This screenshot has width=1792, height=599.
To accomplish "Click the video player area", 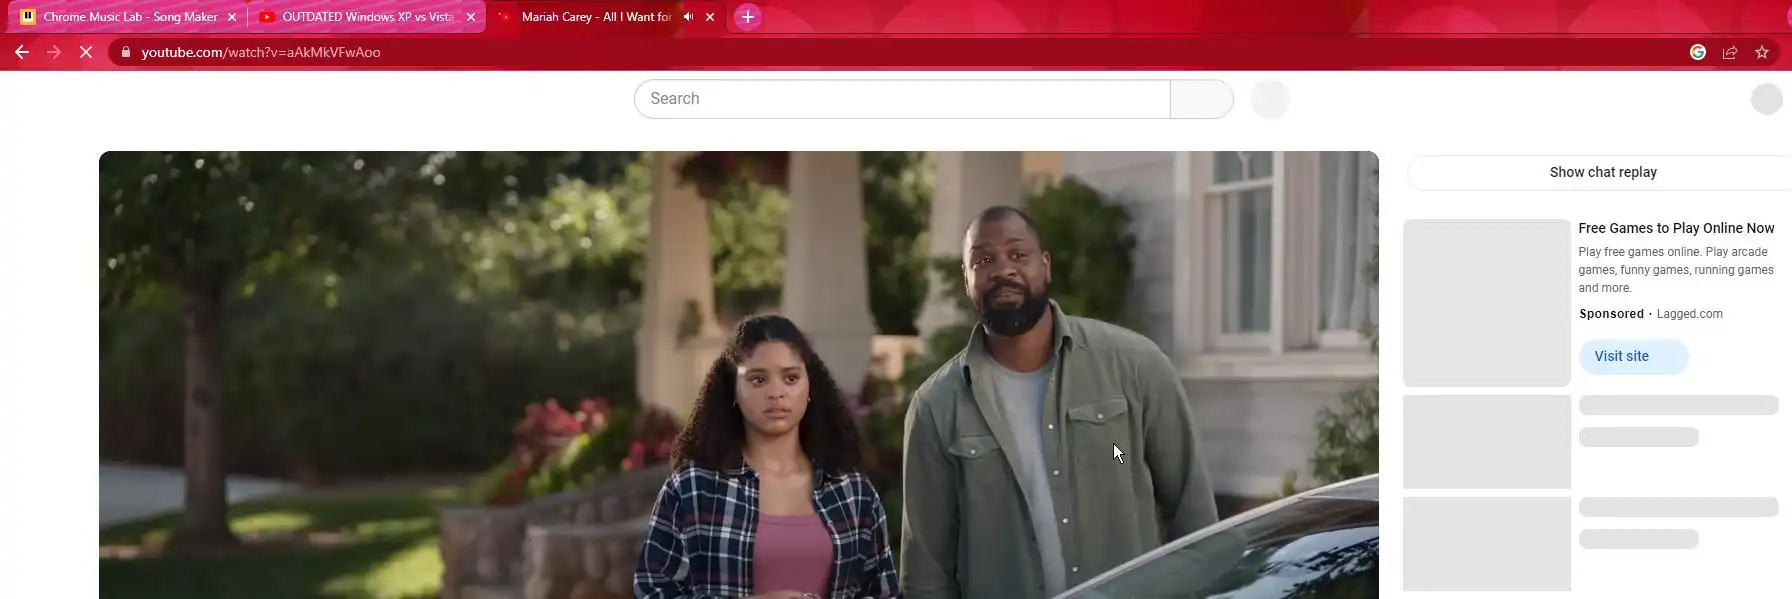I will pyautogui.click(x=738, y=375).
